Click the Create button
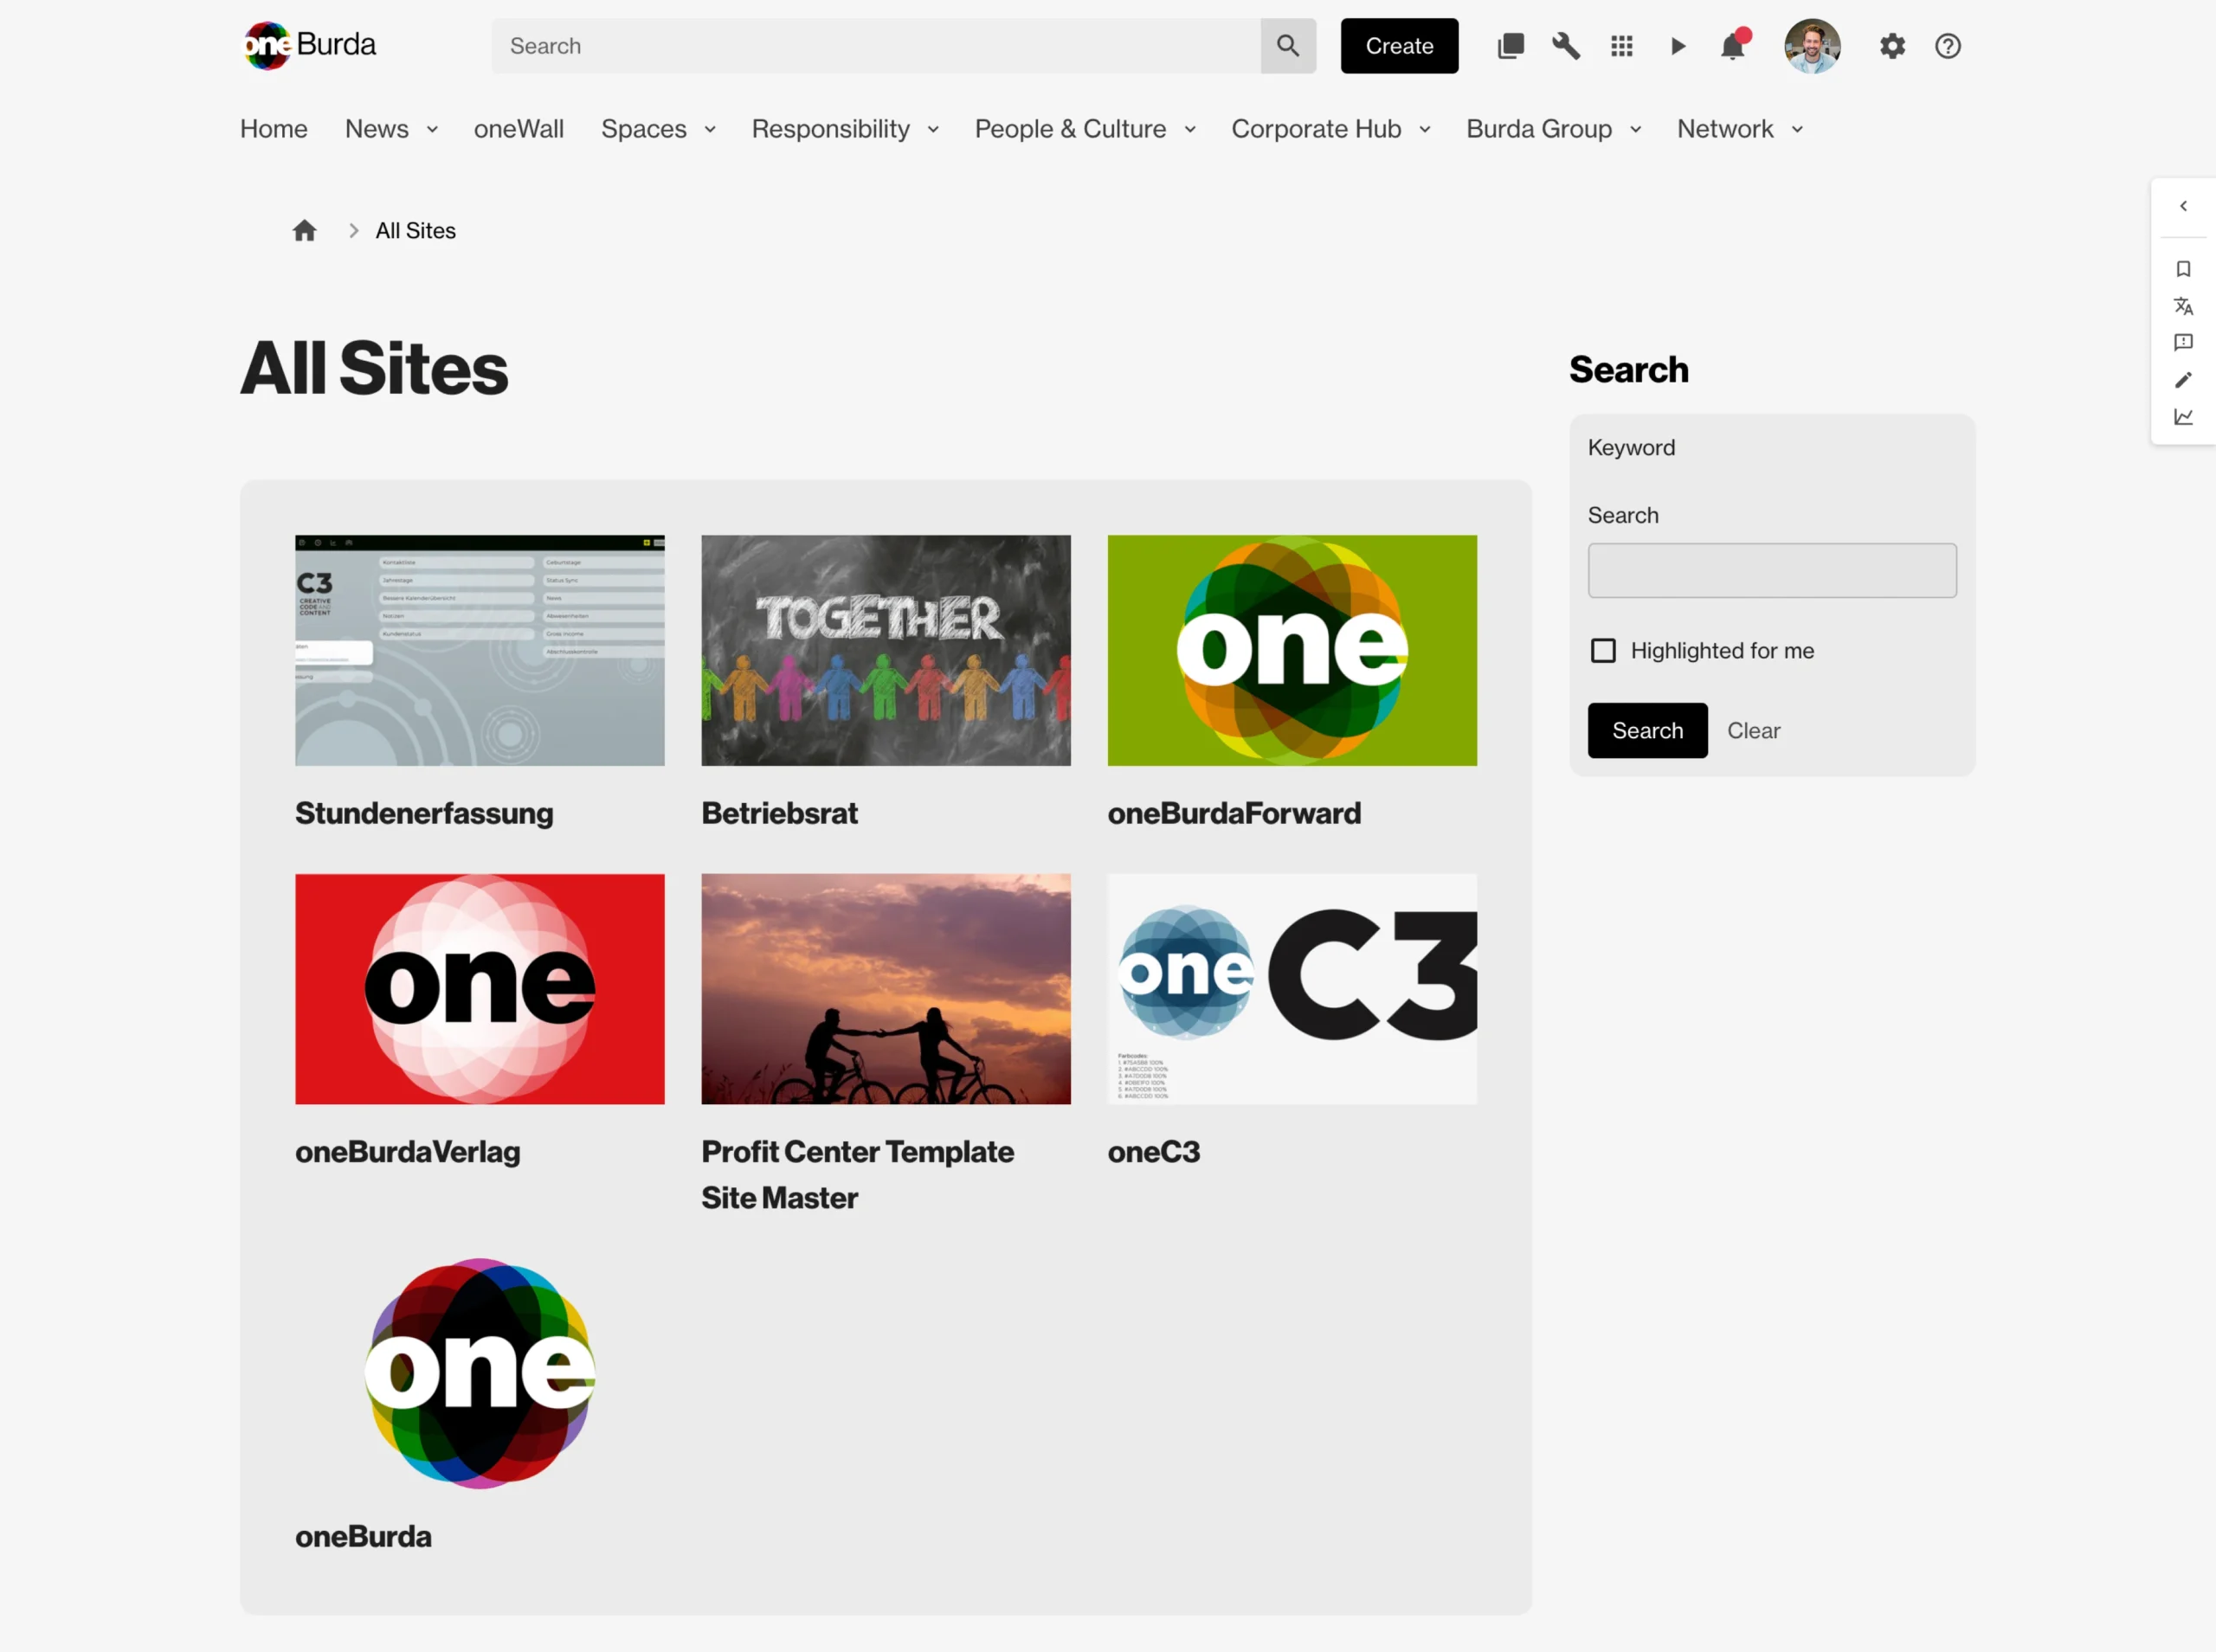Screen dimensions: 2216x1652 coord(1399,46)
